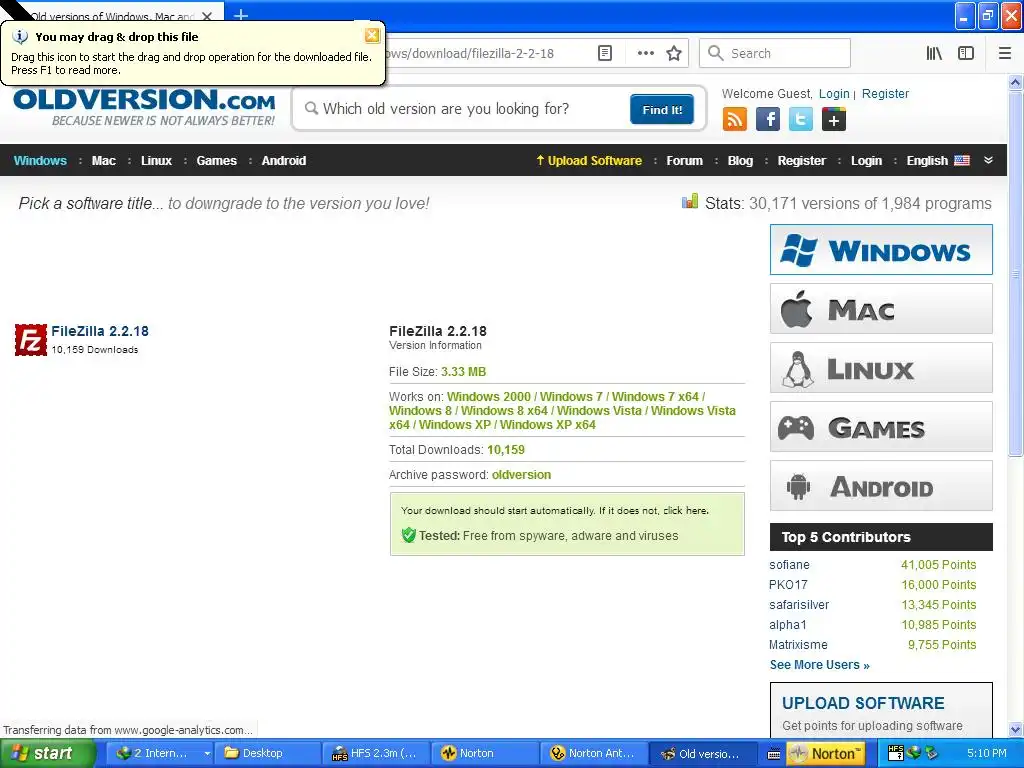Click the Windows start button
1024x768 pixels.
click(46, 754)
